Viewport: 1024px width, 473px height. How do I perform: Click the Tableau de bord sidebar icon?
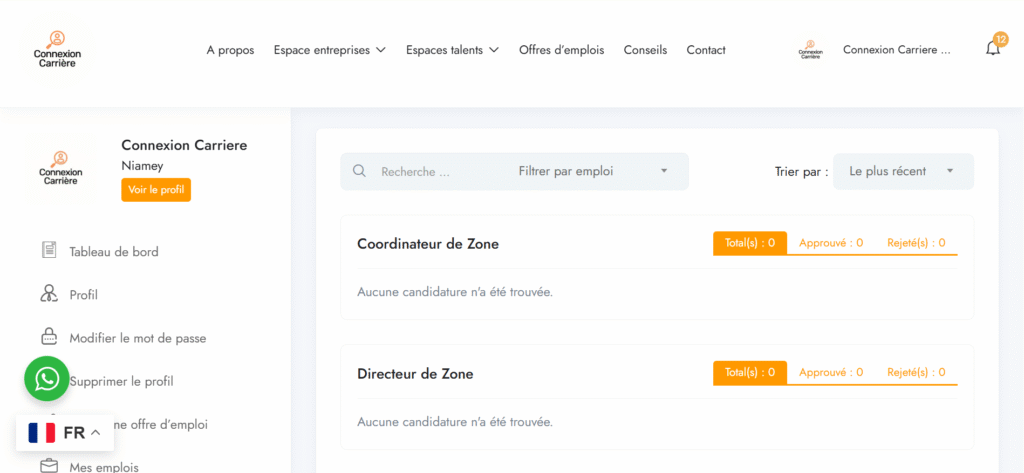tap(49, 251)
